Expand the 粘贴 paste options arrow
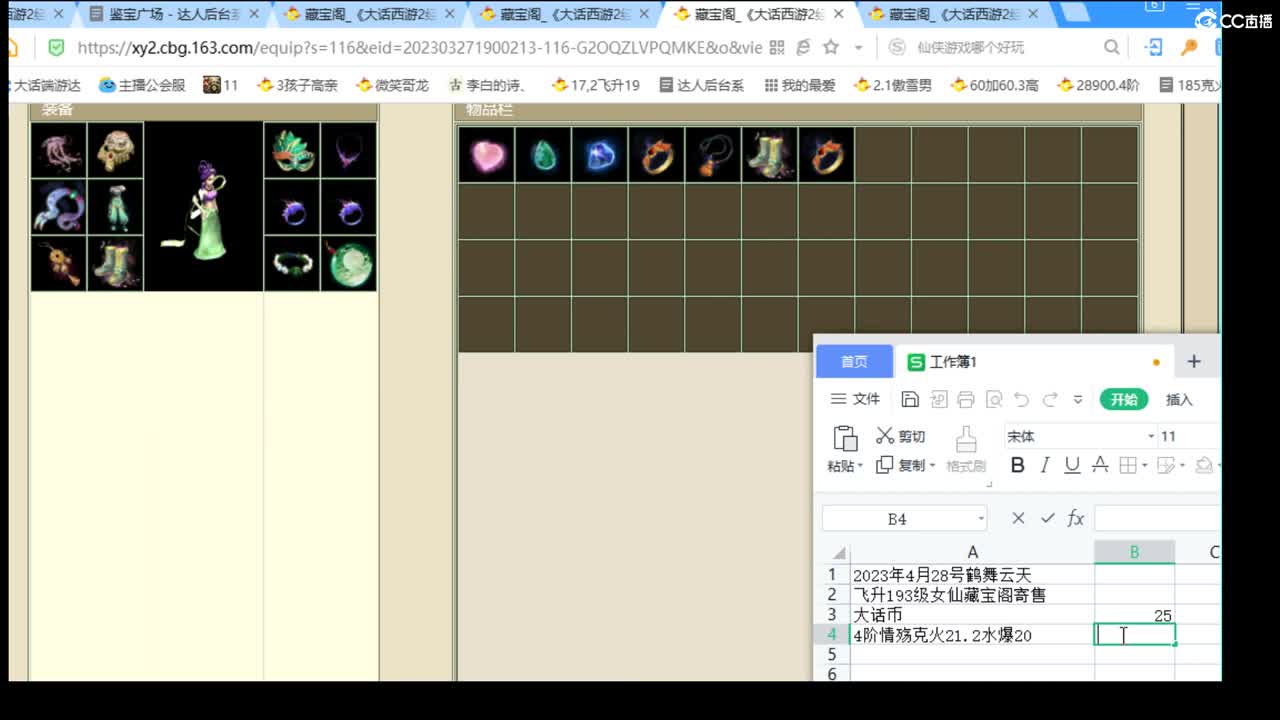Screen dimensions: 1280x720 (x=861, y=466)
